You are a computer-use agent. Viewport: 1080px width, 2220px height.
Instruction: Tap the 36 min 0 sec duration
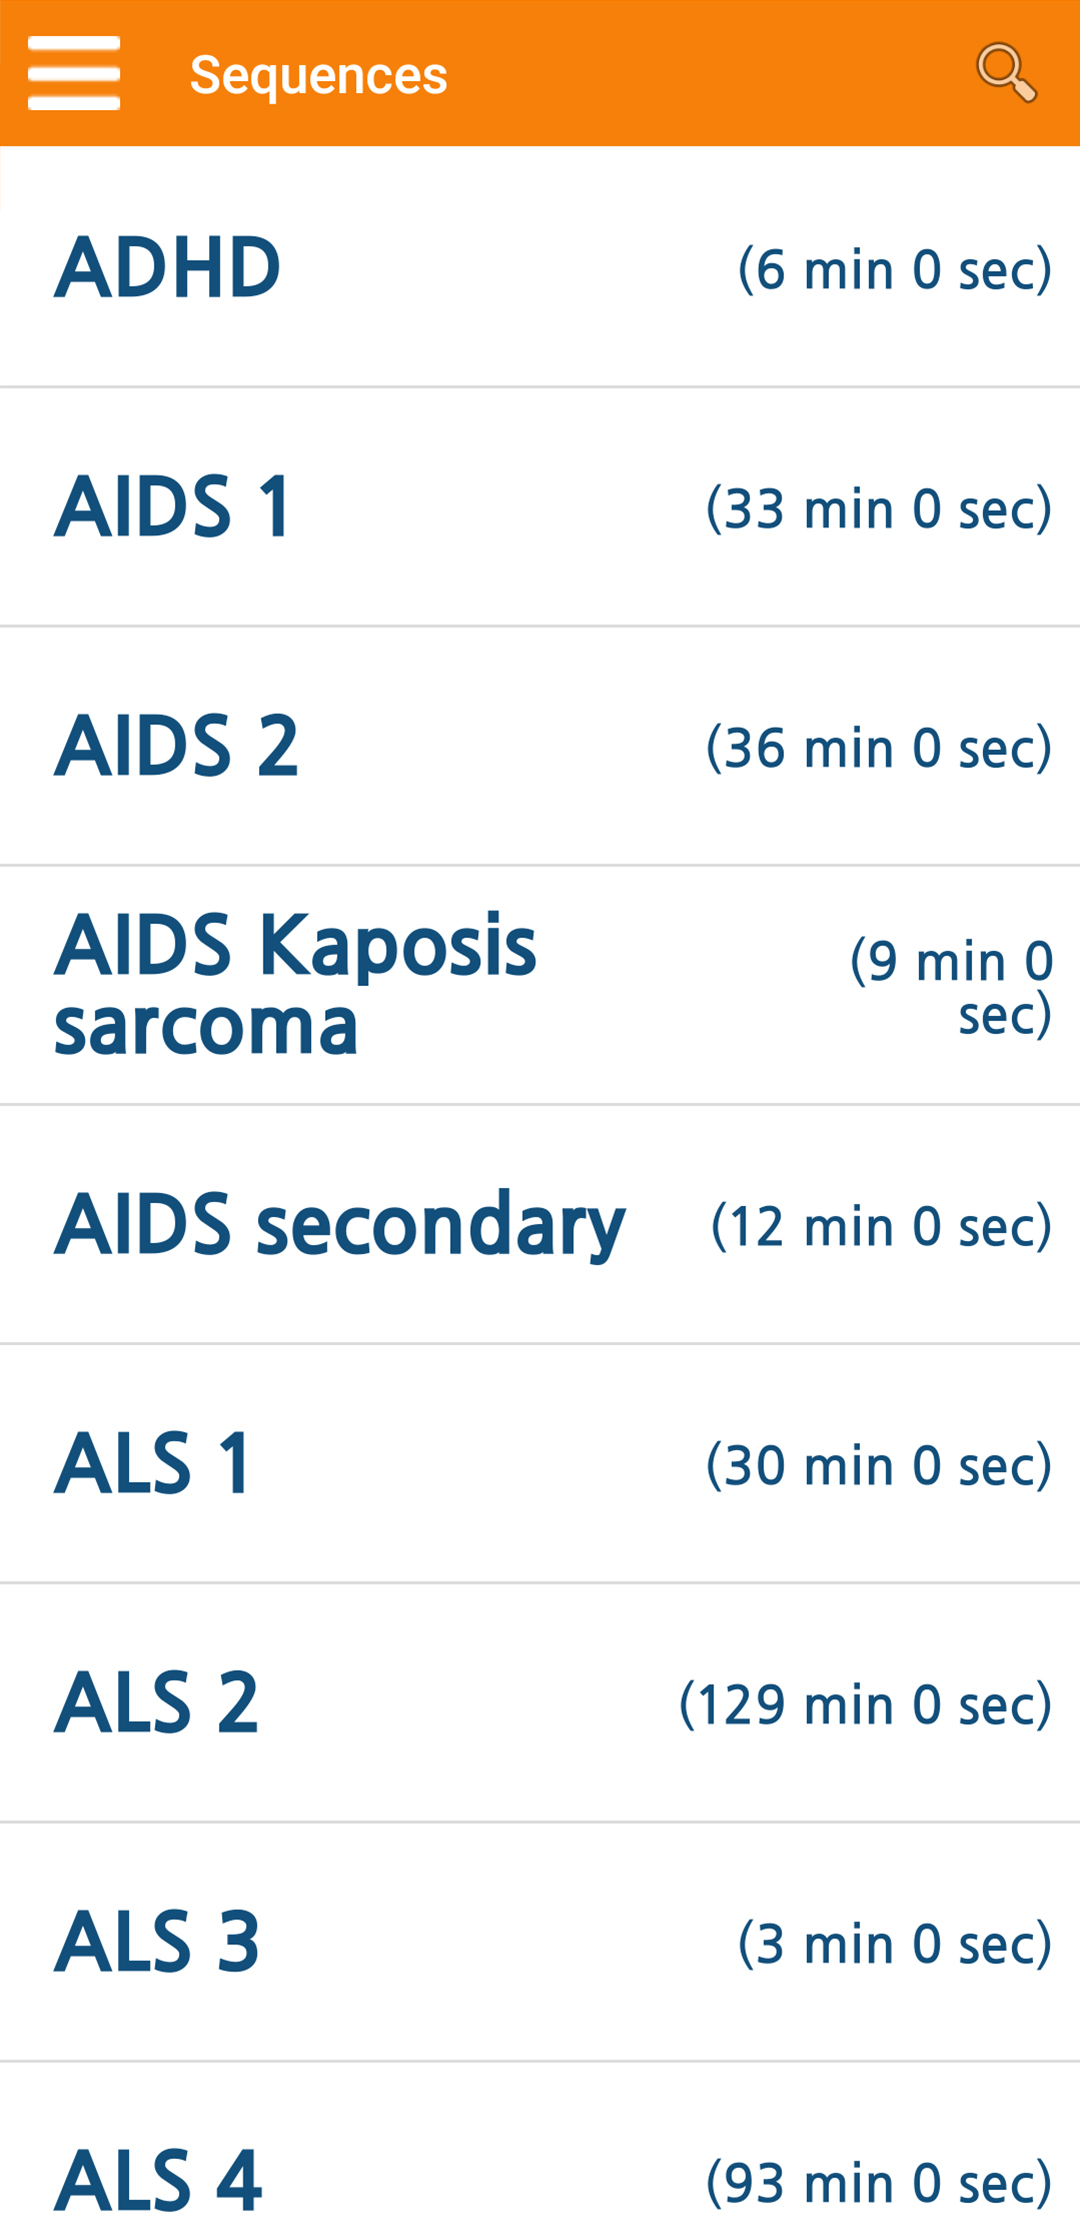click(x=879, y=747)
